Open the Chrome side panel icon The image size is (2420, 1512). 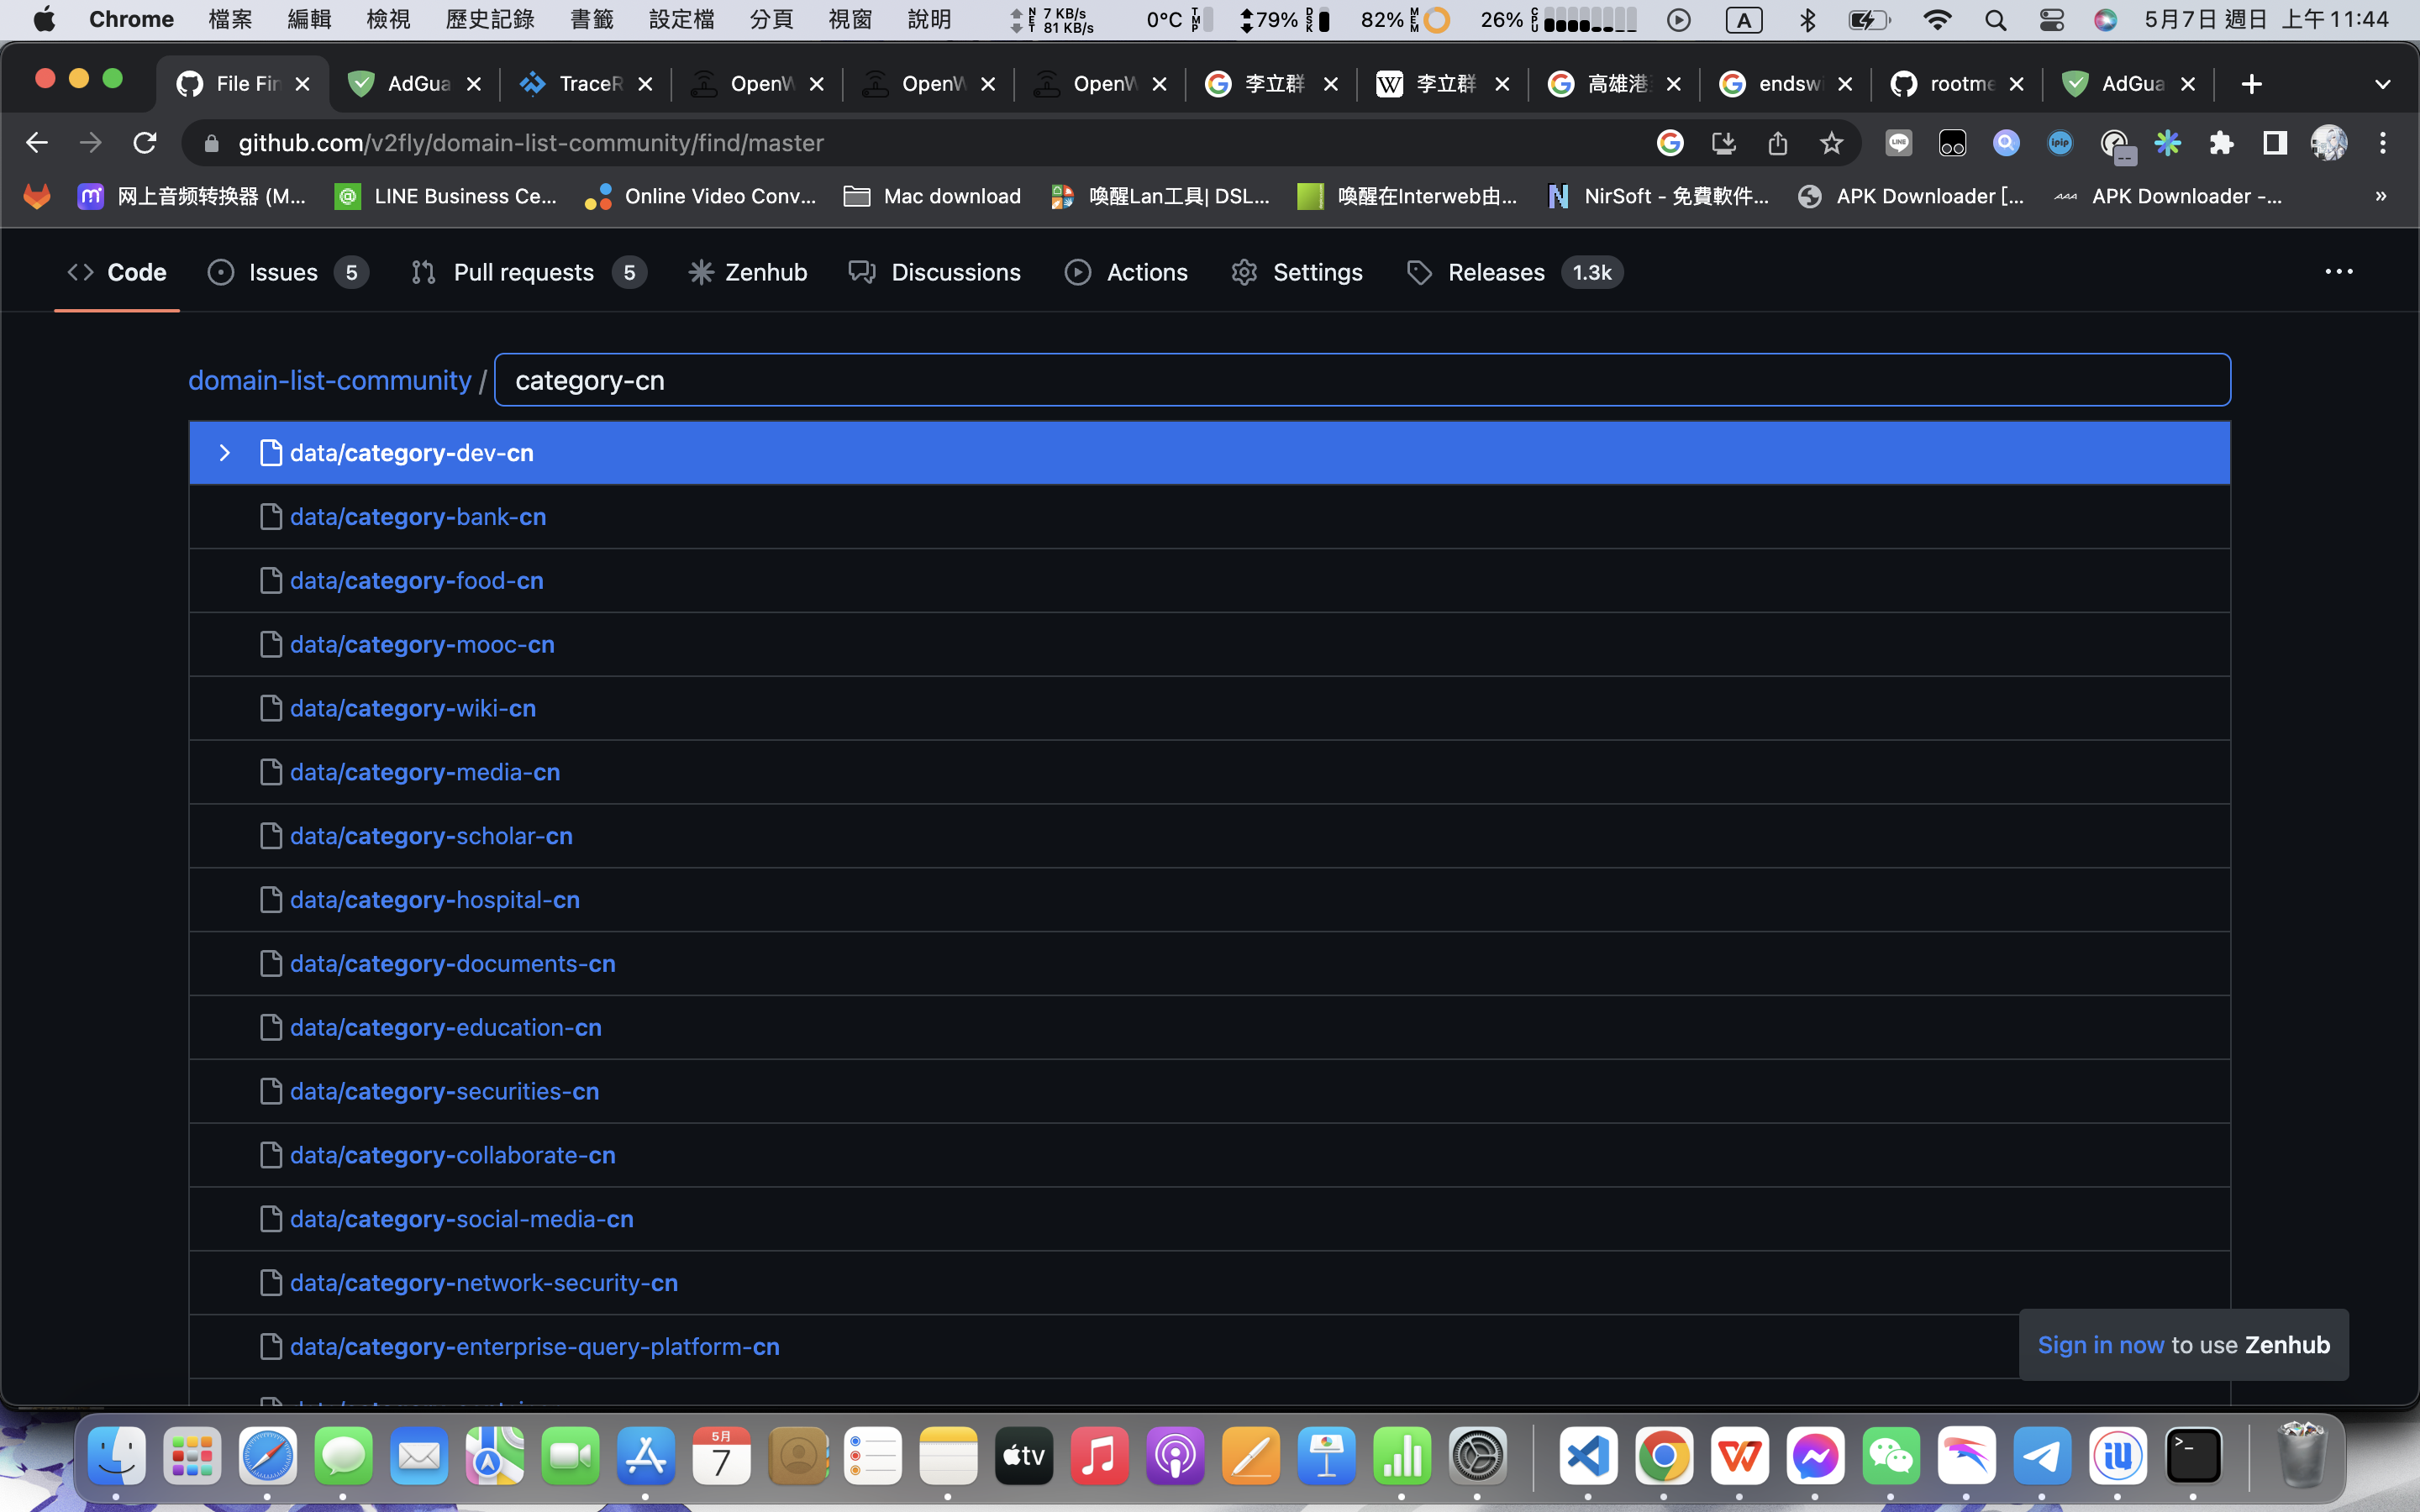pyautogui.click(x=2275, y=143)
